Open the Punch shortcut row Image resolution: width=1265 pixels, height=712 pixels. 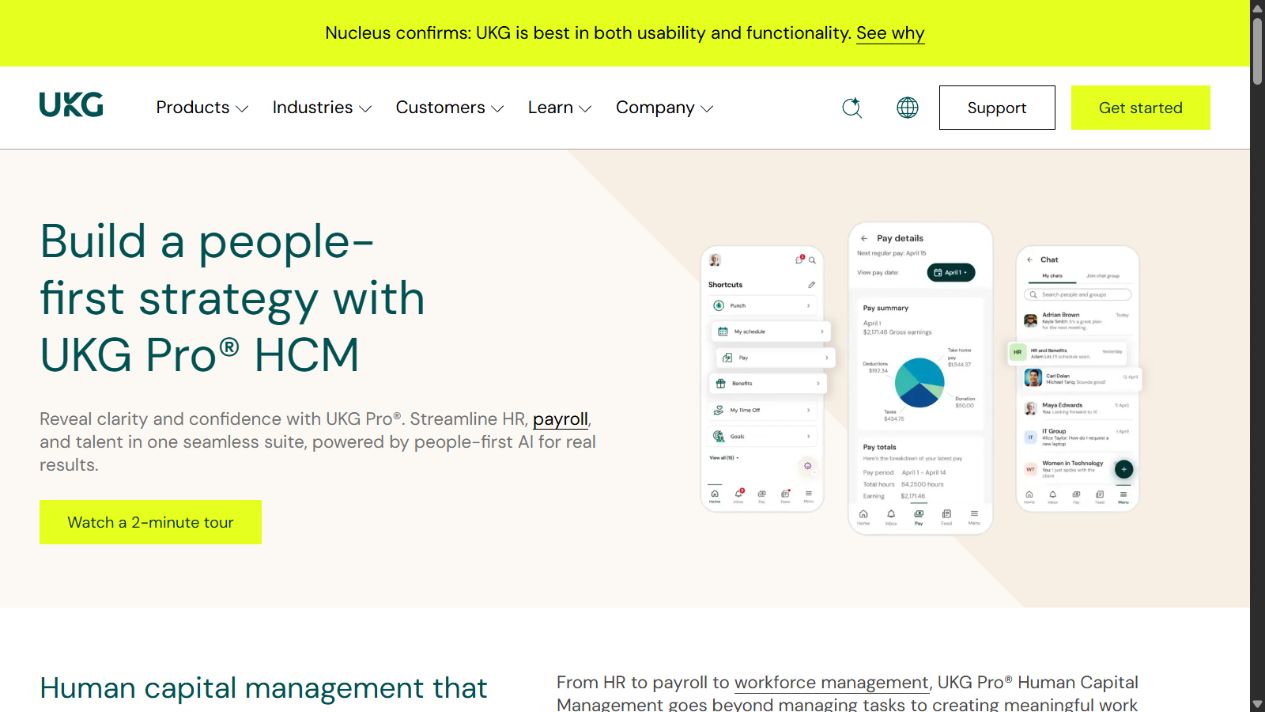point(763,305)
